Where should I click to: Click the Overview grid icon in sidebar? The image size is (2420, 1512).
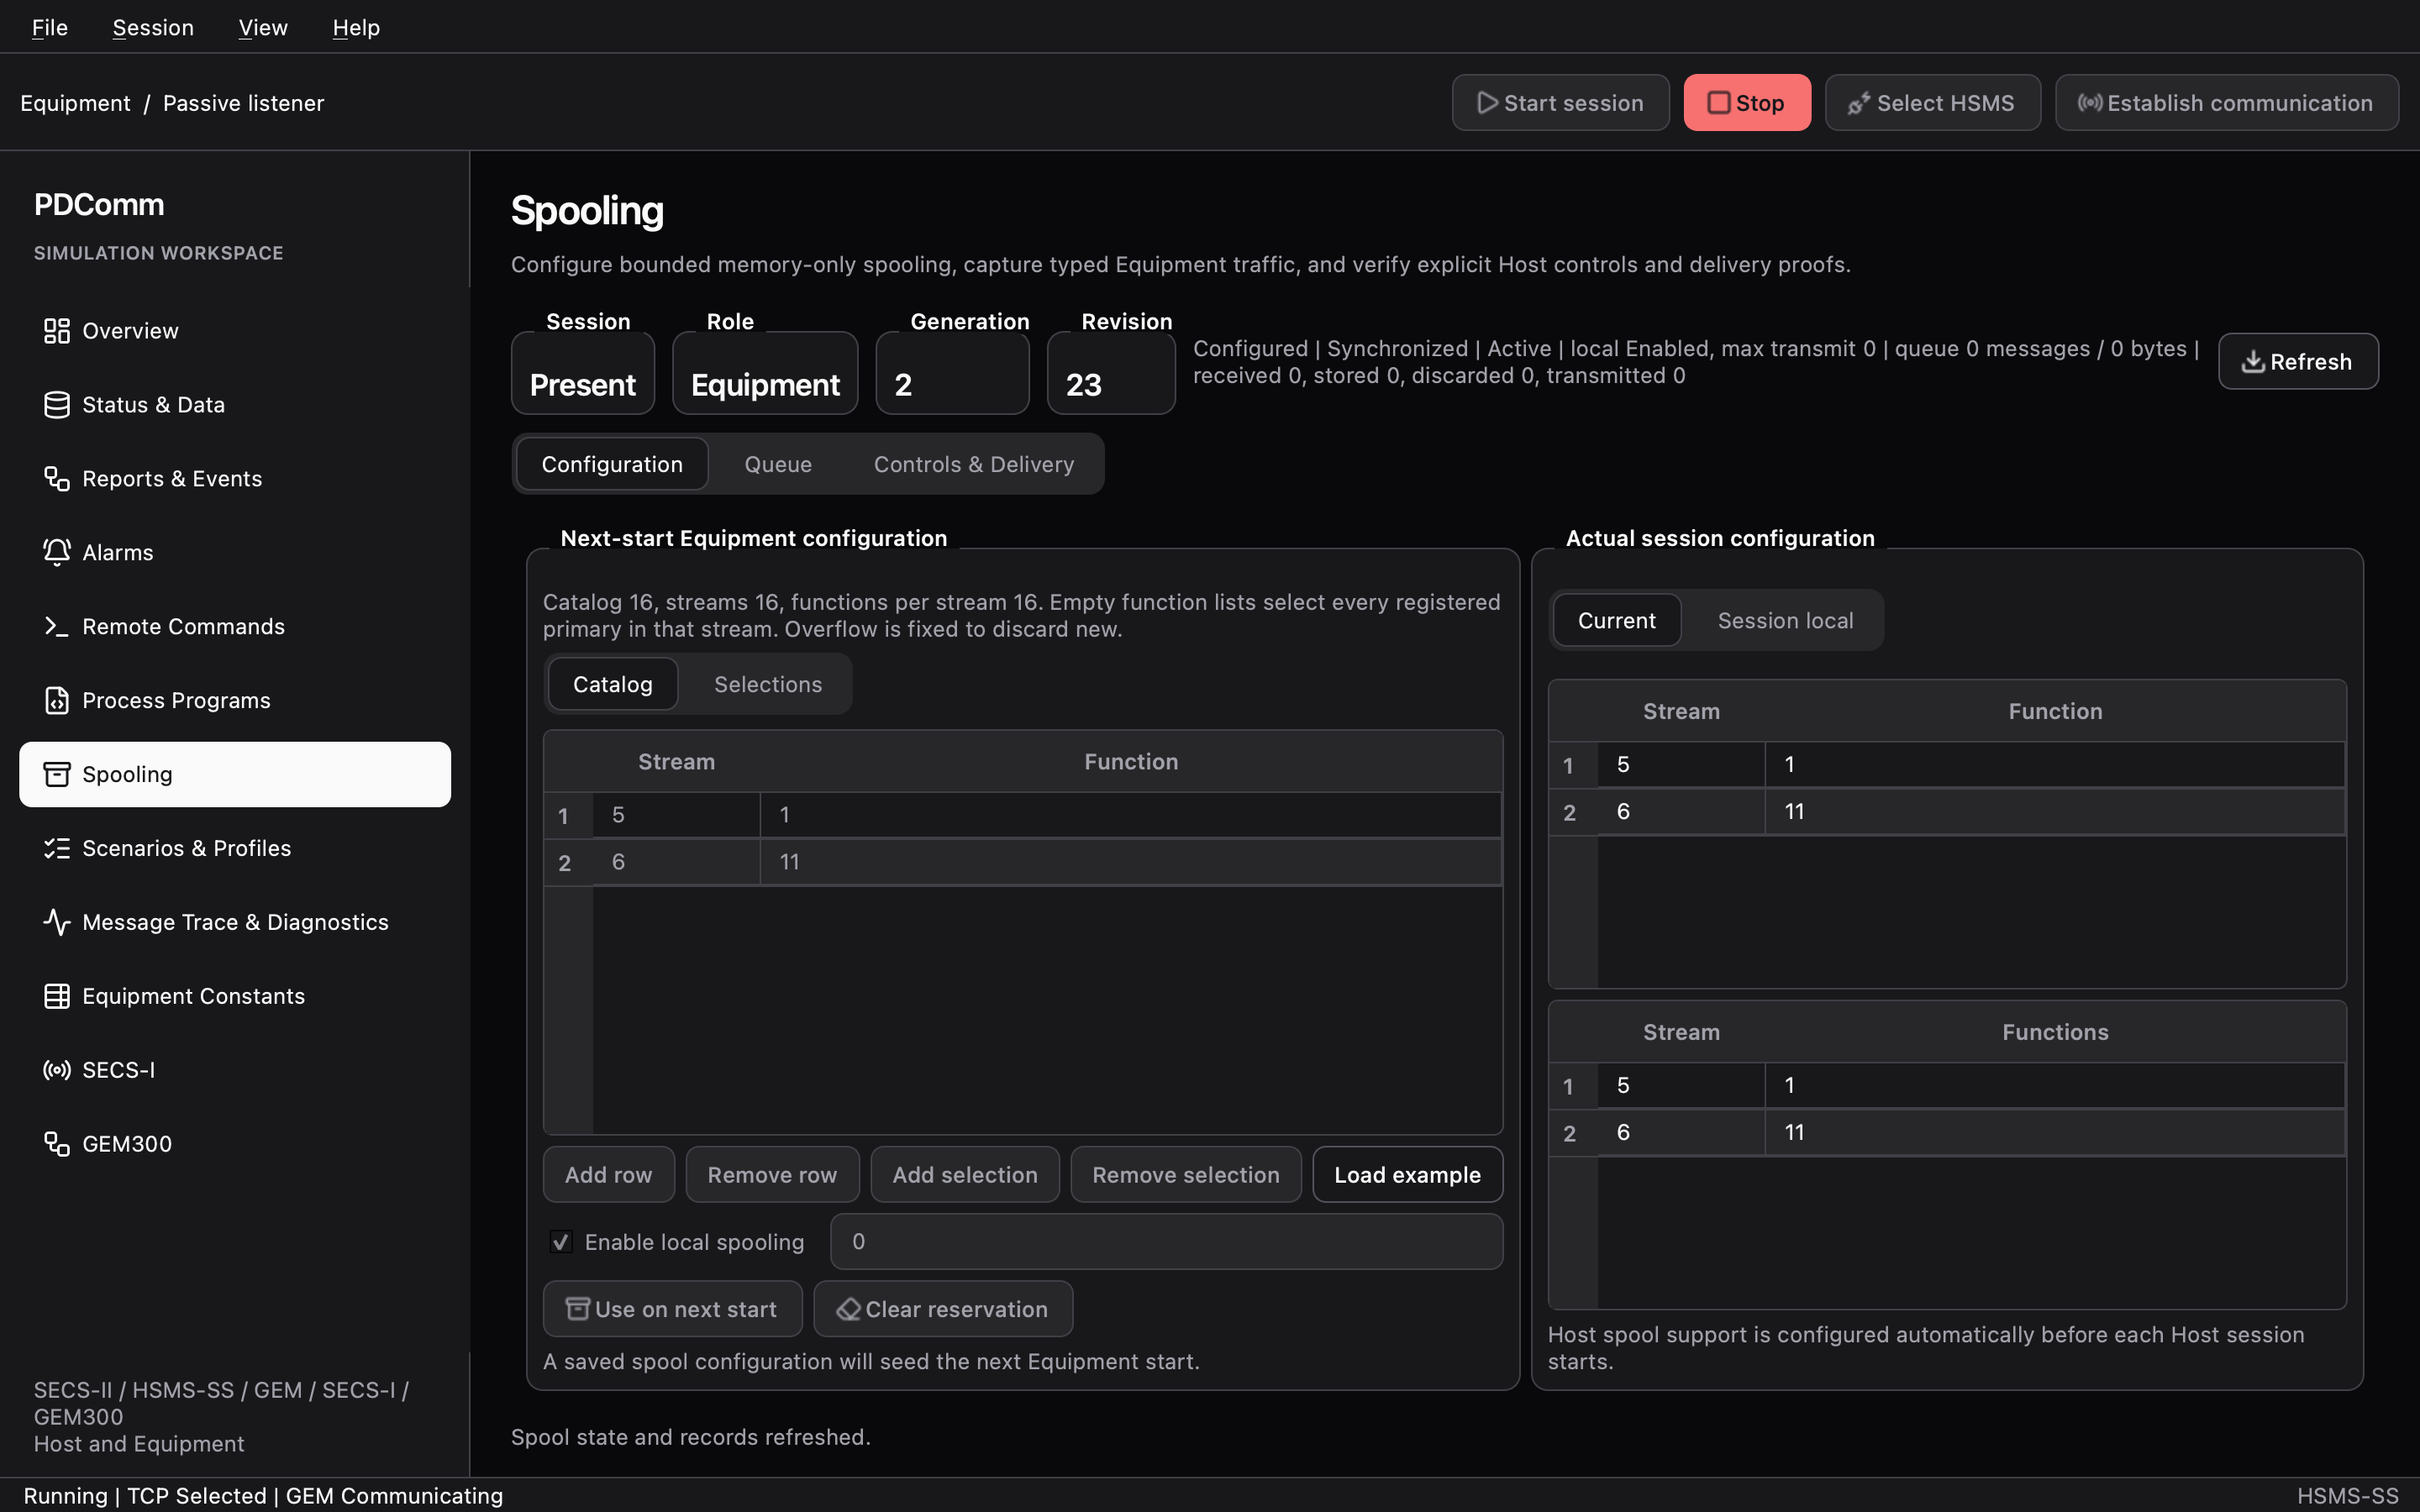pos(57,331)
